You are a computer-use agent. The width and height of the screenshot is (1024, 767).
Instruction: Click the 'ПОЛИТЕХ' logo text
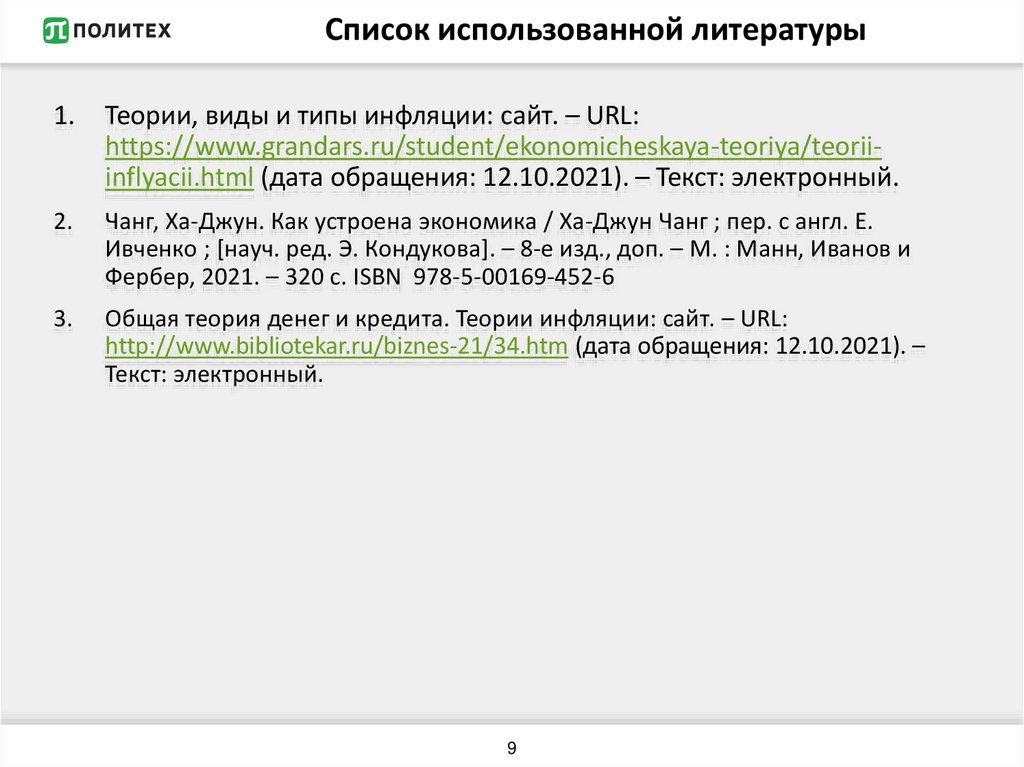click(x=122, y=30)
